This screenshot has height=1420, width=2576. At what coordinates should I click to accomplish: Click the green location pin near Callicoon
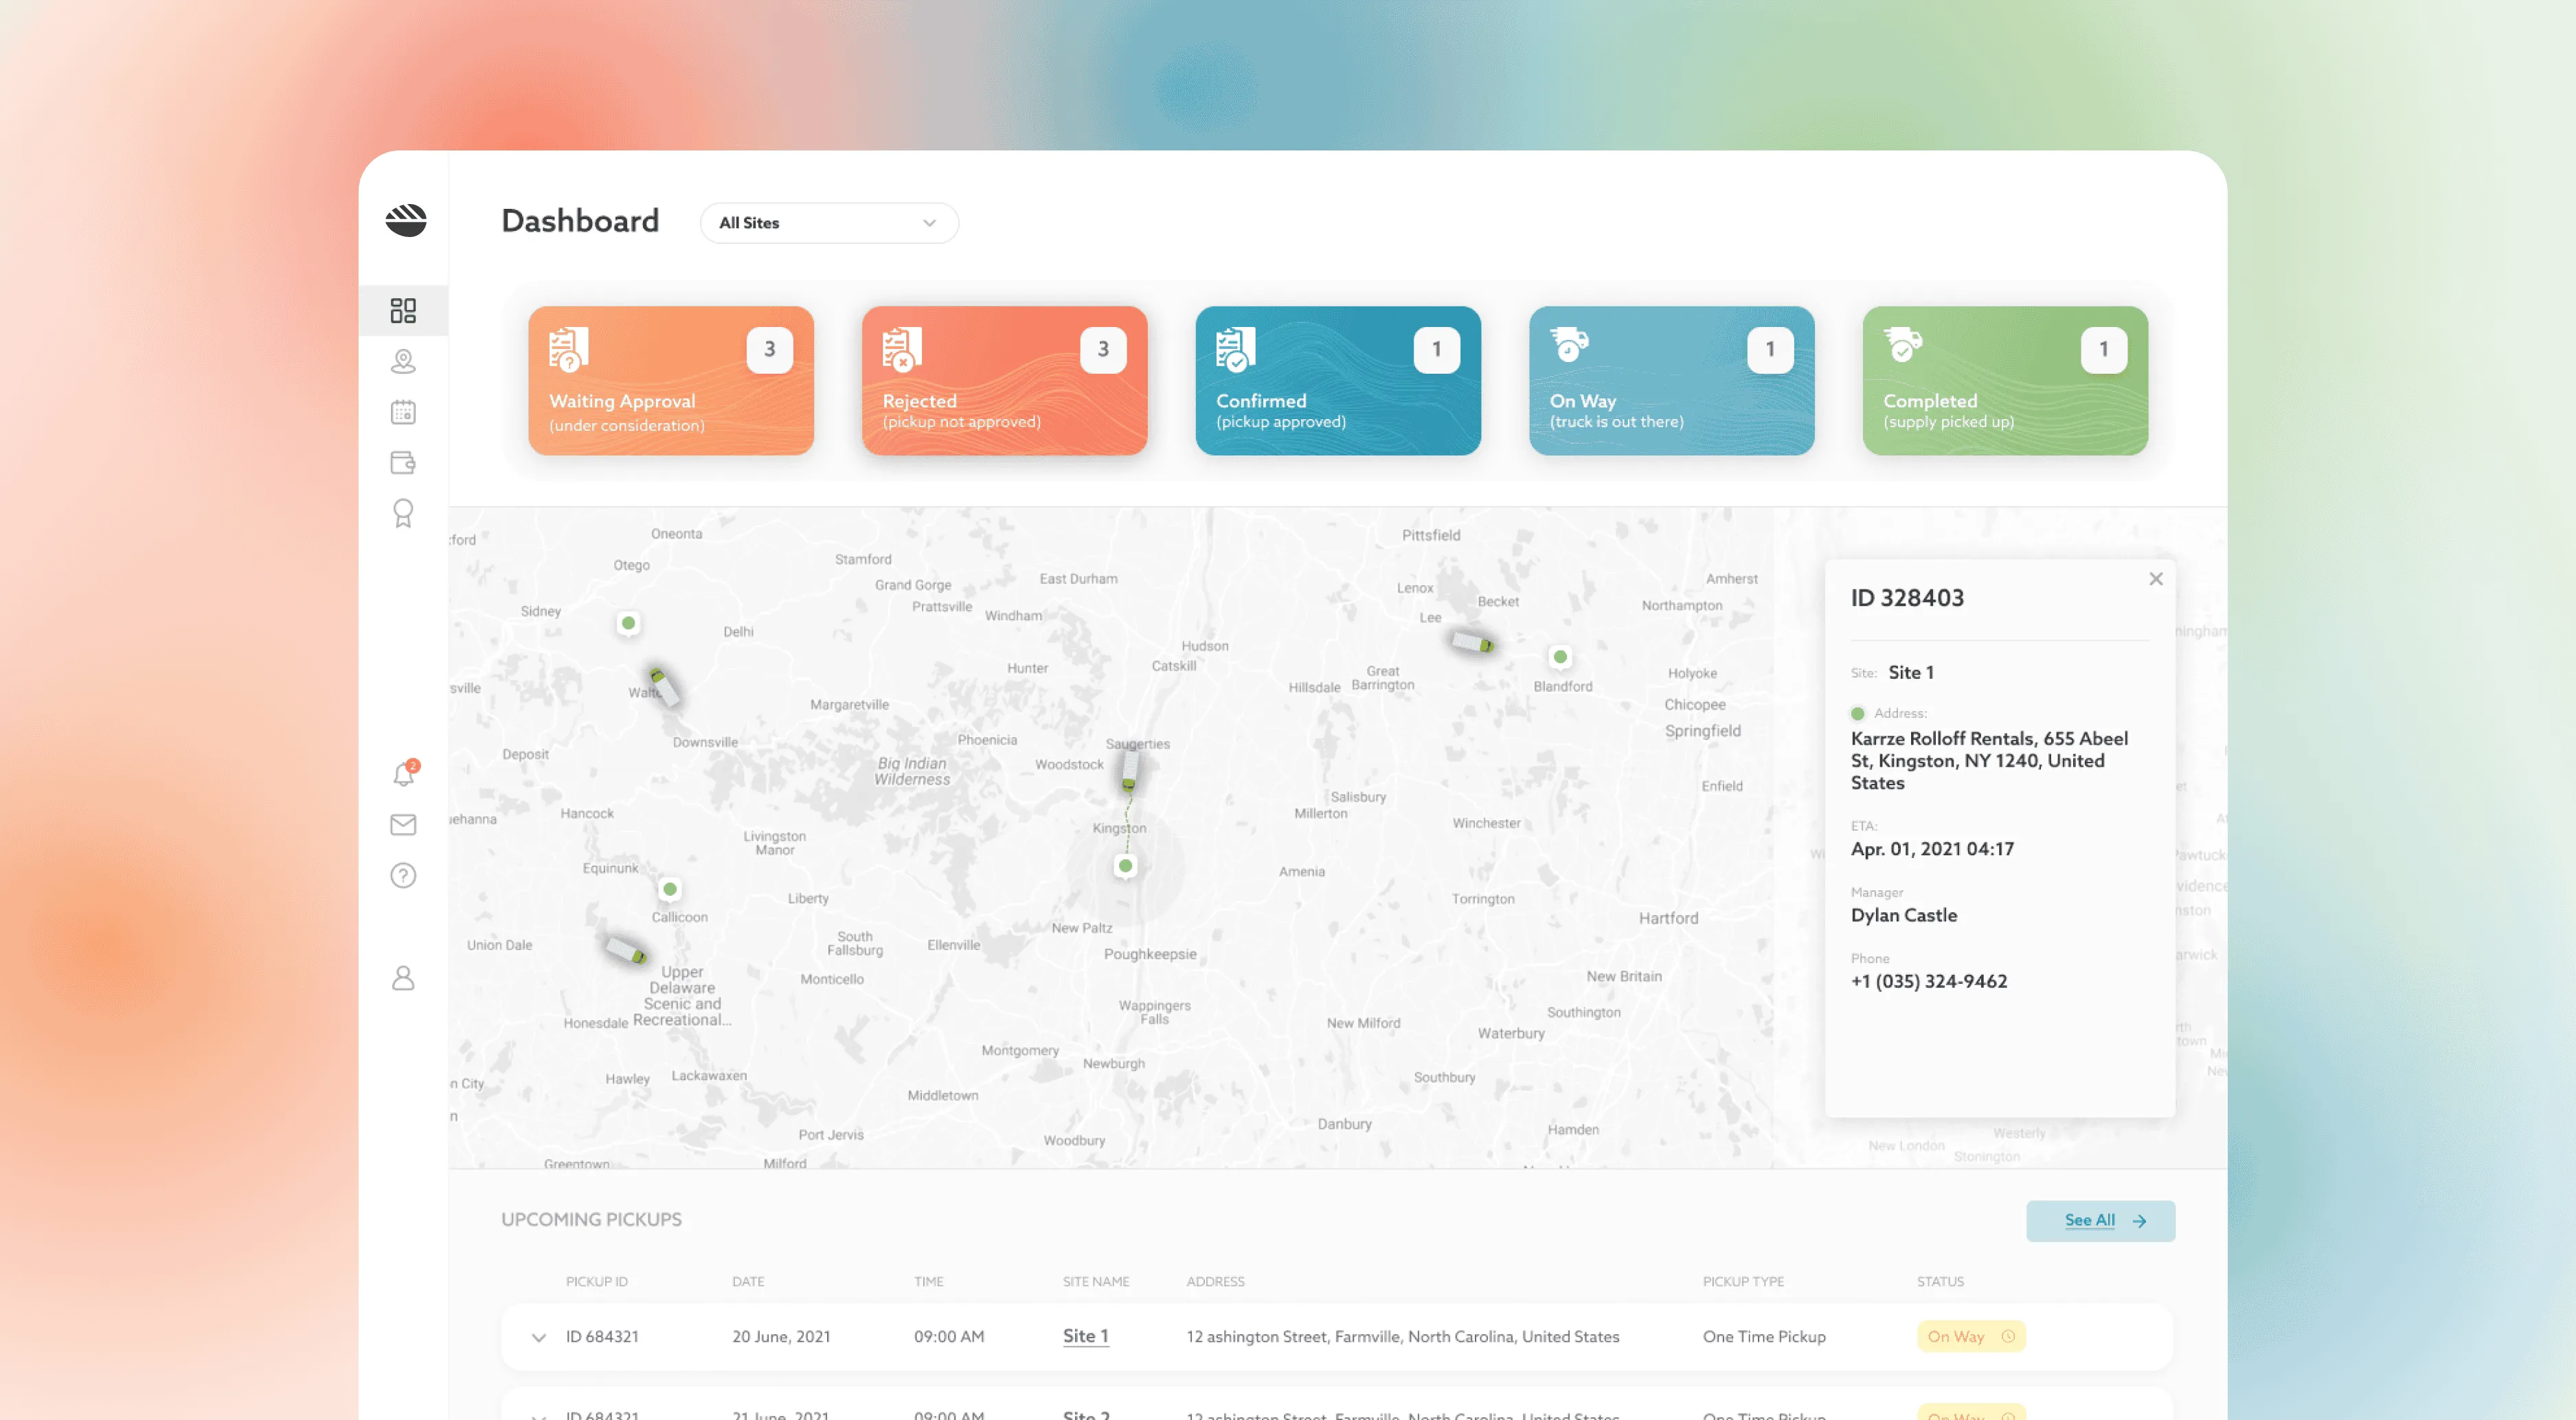(670, 888)
